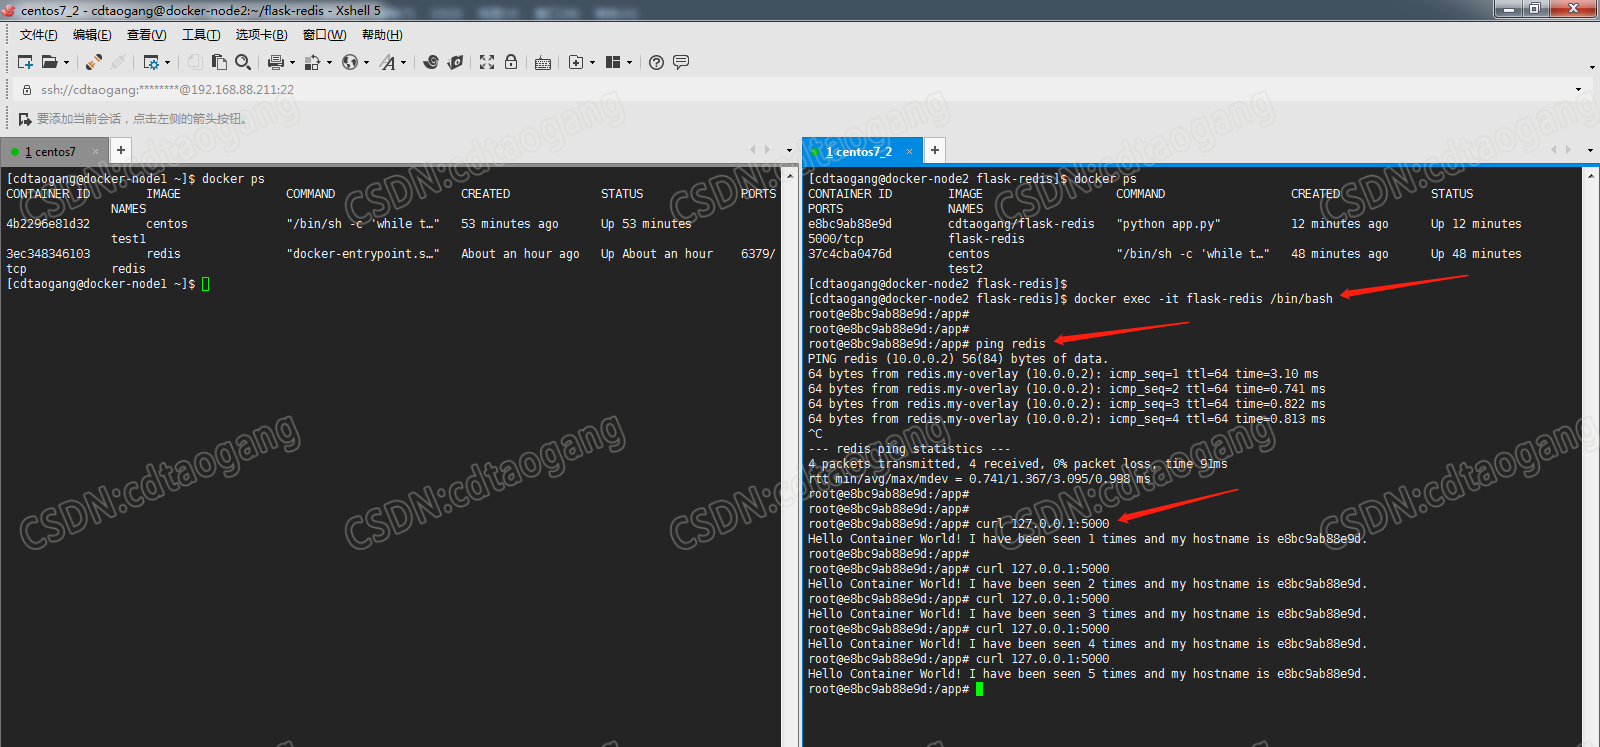
Task: Click the 'ping redis' command text
Action: [1010, 344]
